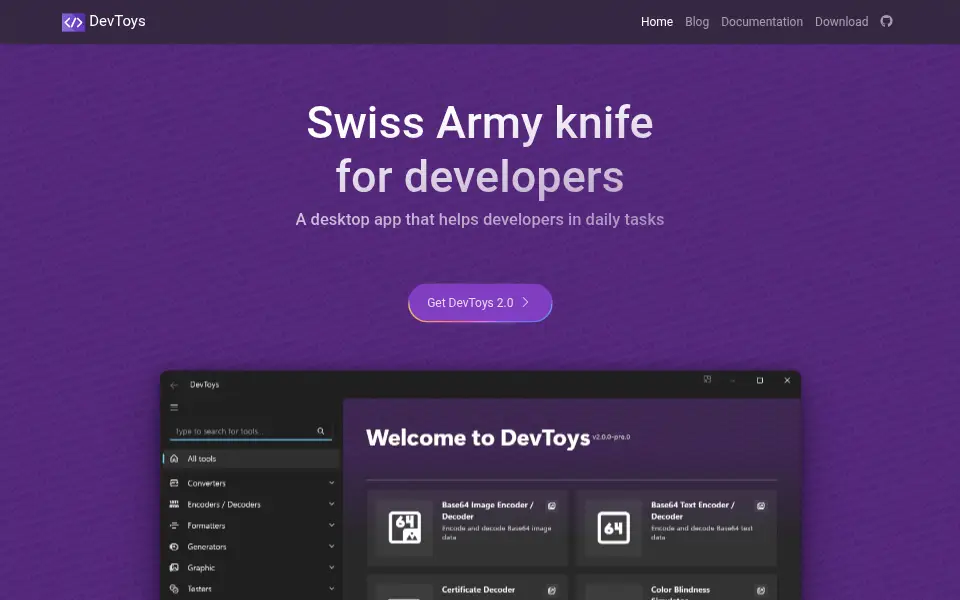Click the Base64 Image Encoder tile icon
The height and width of the screenshot is (600, 960).
coord(405,527)
